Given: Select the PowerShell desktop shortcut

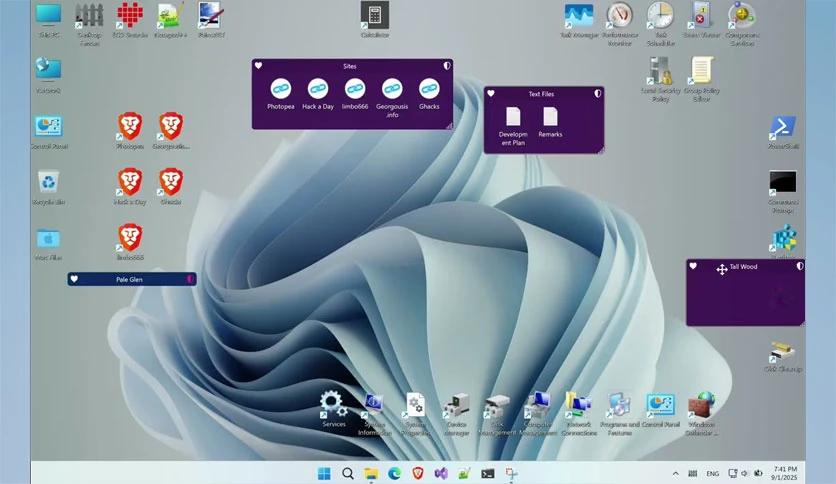Looking at the screenshot, I should (783, 131).
